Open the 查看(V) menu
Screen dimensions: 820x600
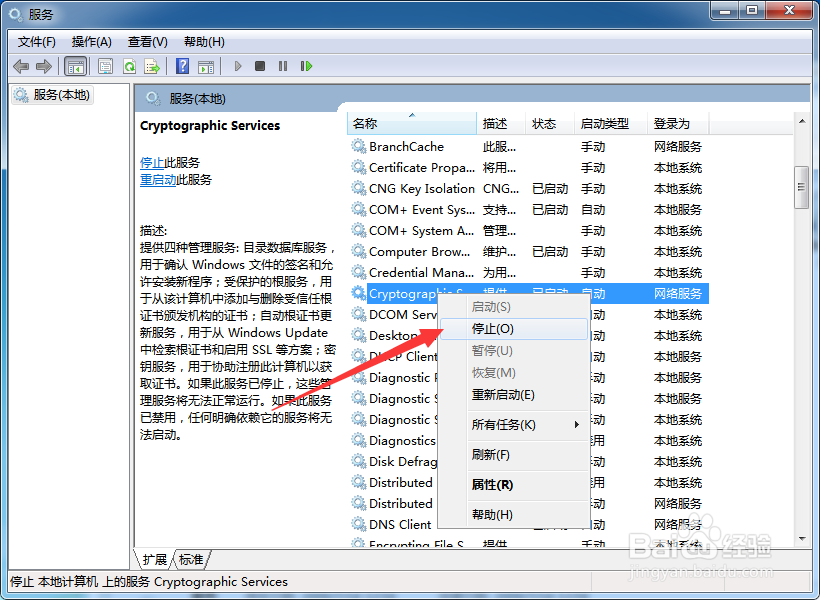click(x=146, y=41)
